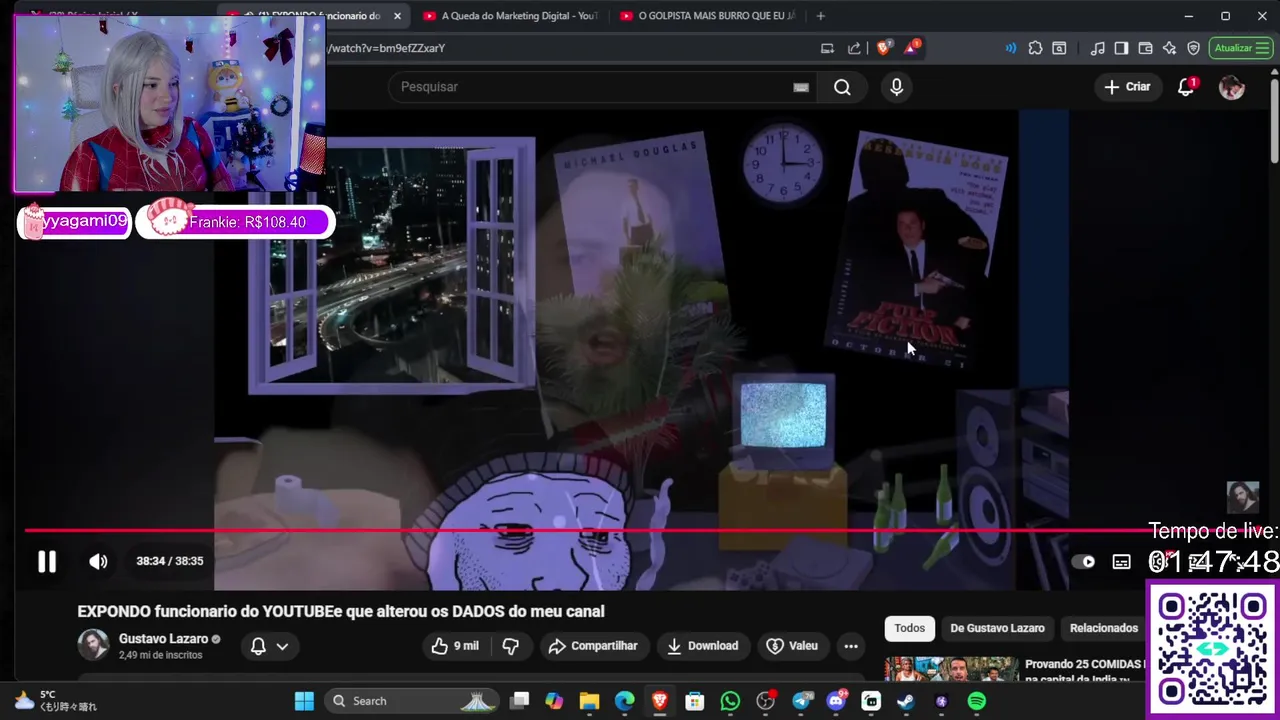1280x720 pixels.
Task: Toggle the browser sidebar panel icon
Action: tap(1121, 48)
